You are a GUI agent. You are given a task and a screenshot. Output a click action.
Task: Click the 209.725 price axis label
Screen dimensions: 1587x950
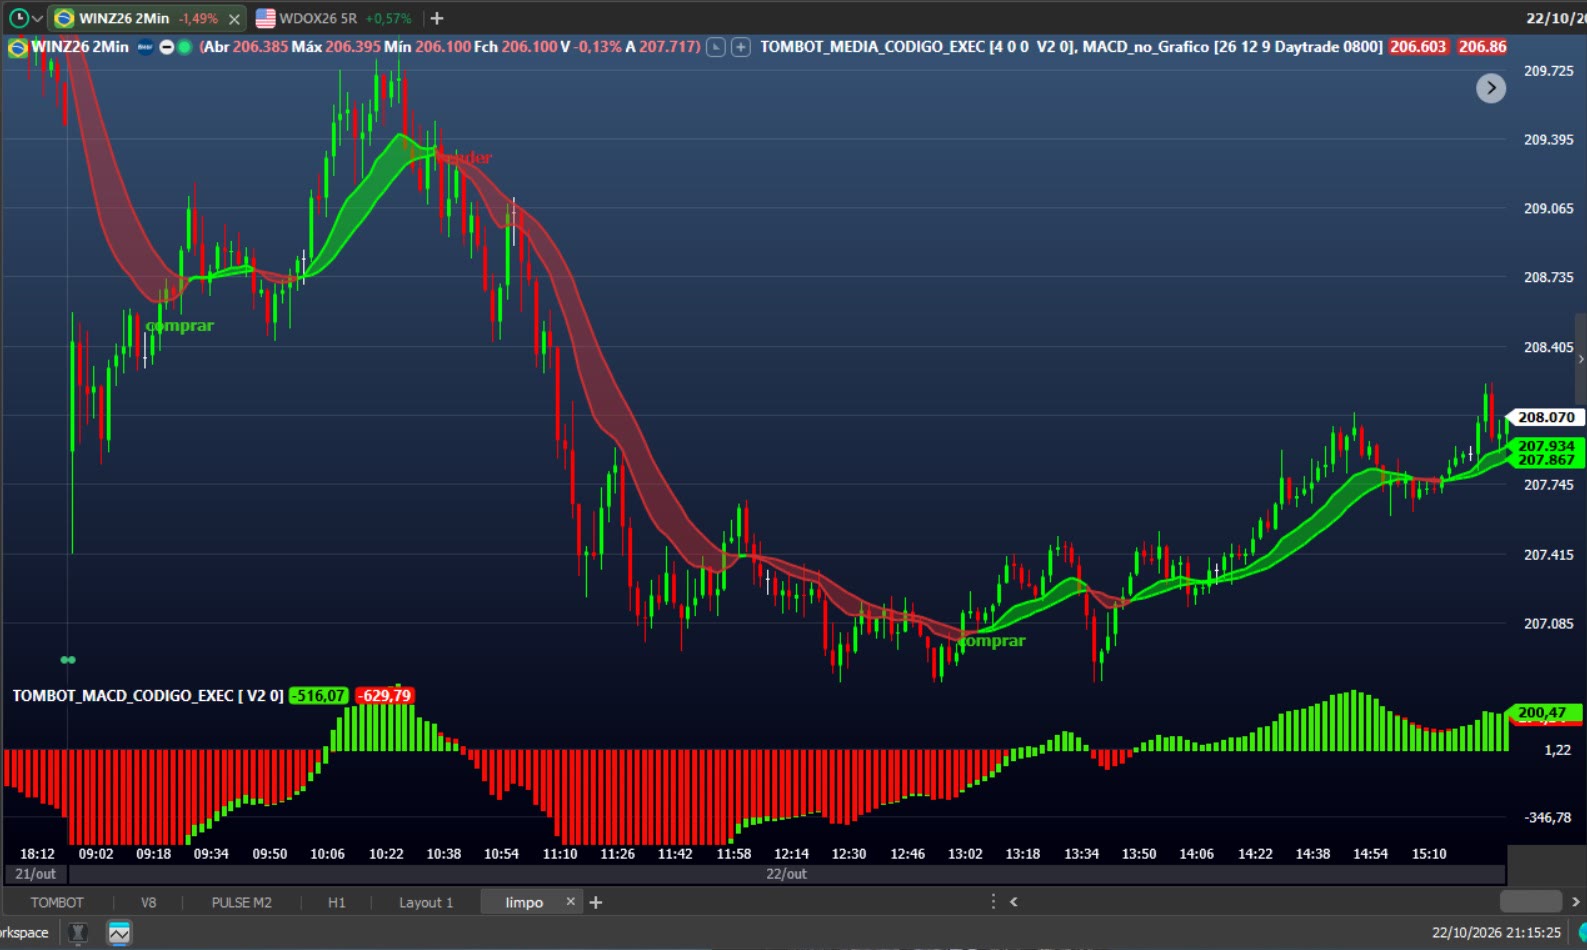pos(1548,71)
